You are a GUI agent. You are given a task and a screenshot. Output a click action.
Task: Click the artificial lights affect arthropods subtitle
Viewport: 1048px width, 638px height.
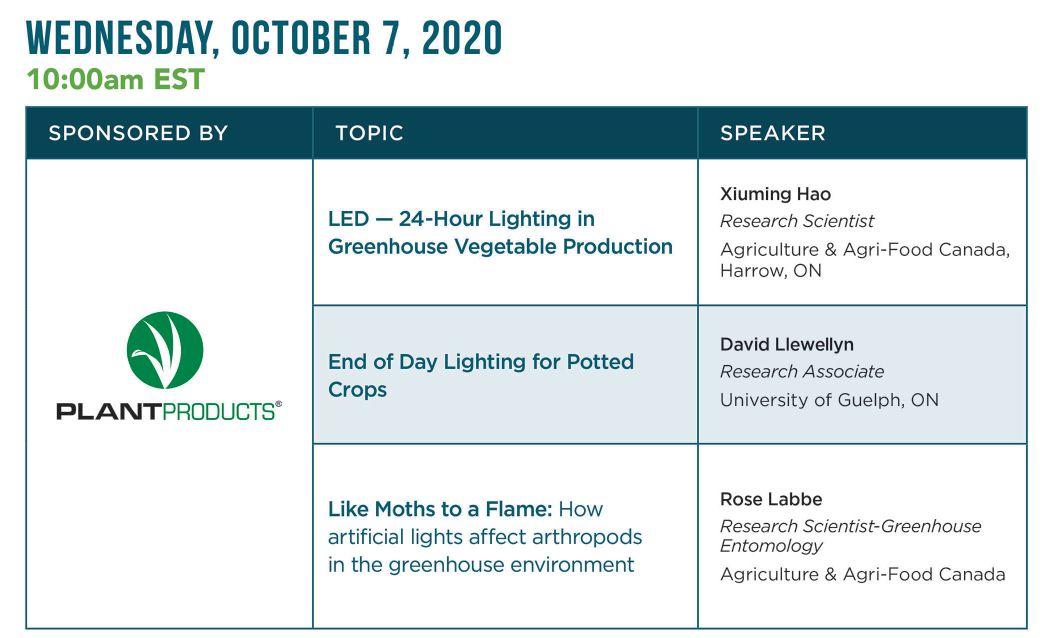coord(484,537)
